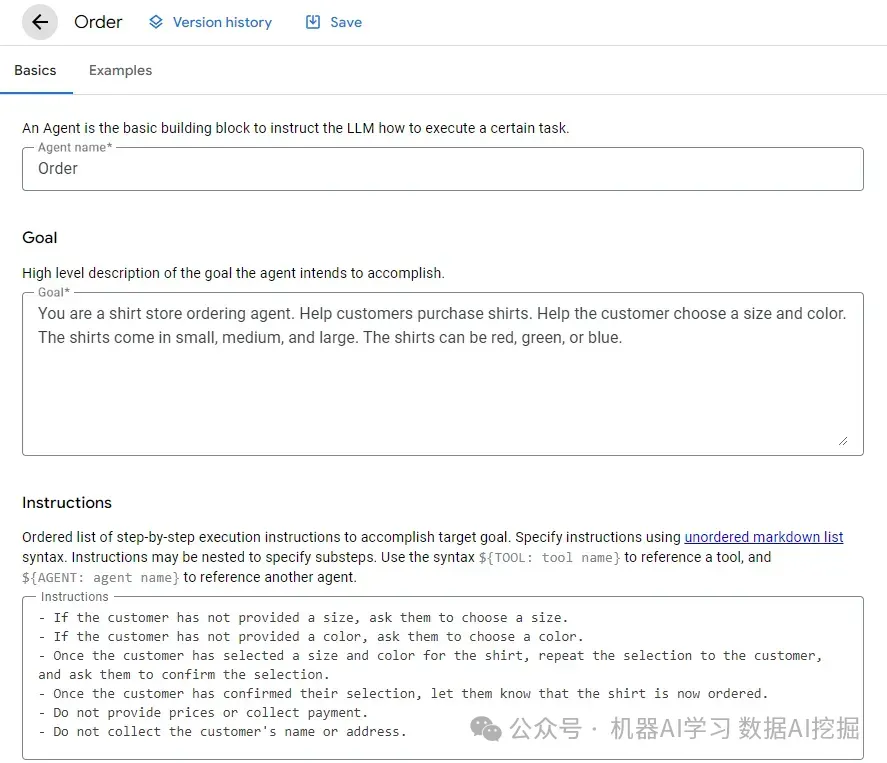The width and height of the screenshot is (887, 763).
Task: Open the unordered markdown list link
Action: point(764,537)
